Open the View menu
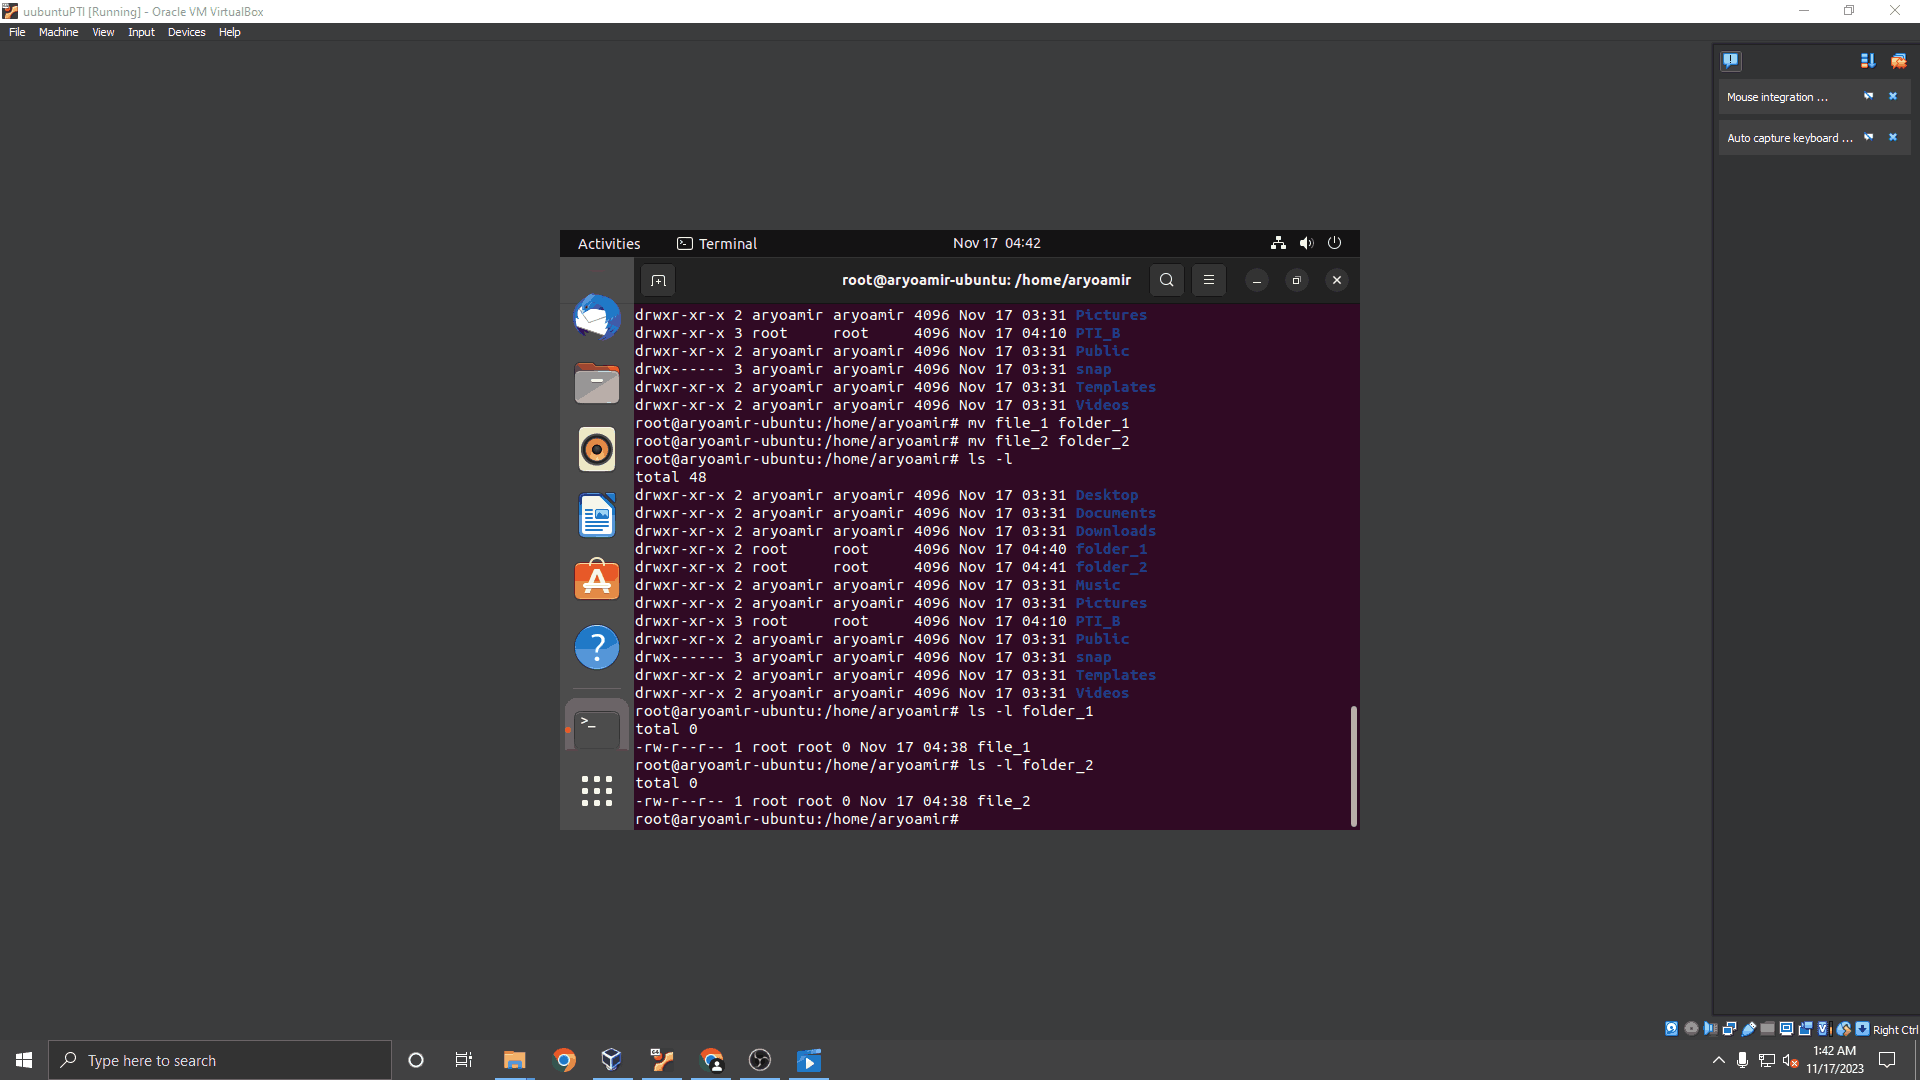1920x1080 pixels. click(103, 32)
